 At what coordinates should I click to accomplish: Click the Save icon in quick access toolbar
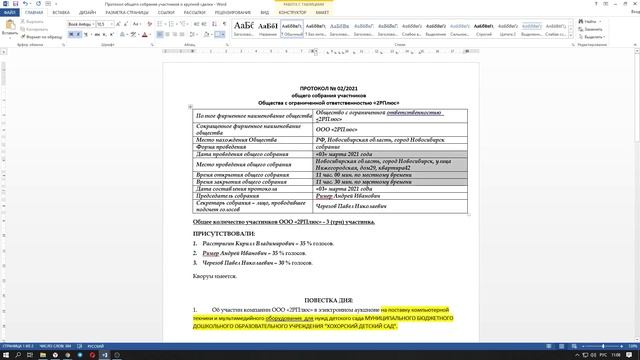tap(16, 4)
